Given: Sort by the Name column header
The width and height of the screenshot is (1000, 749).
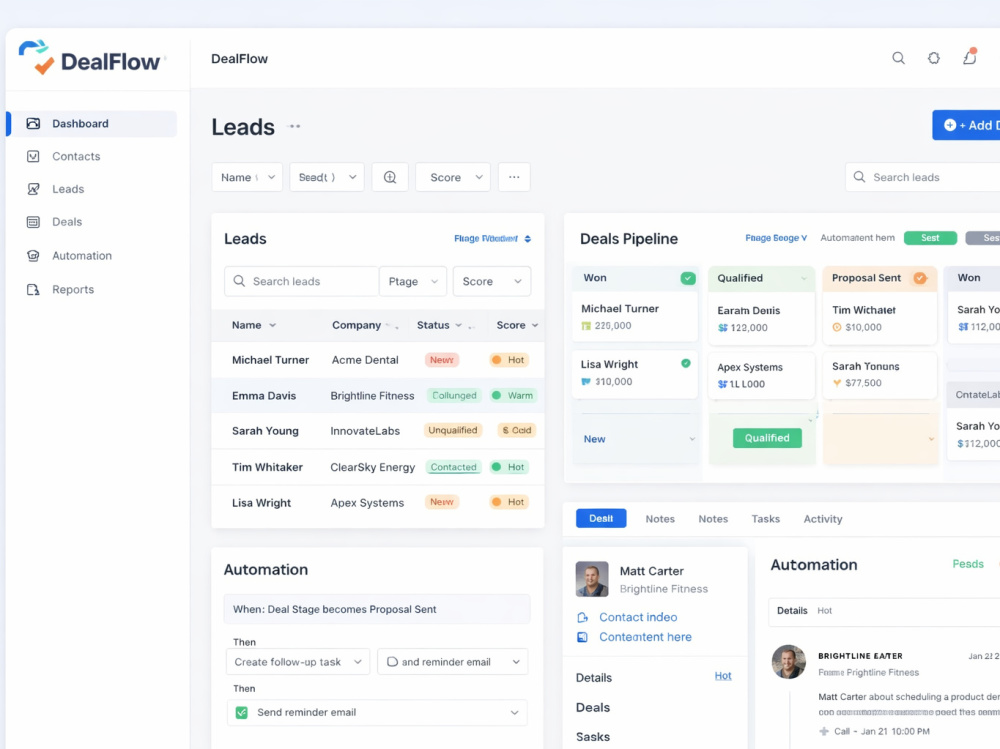Looking at the screenshot, I should (x=254, y=325).
